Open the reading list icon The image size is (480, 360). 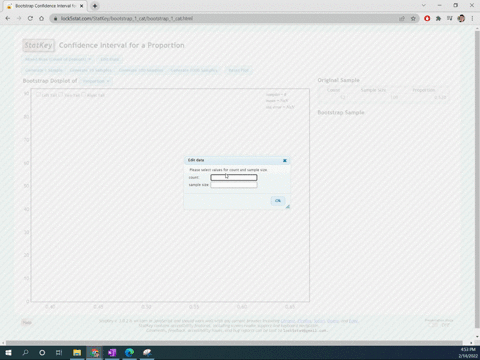coord(450,18)
